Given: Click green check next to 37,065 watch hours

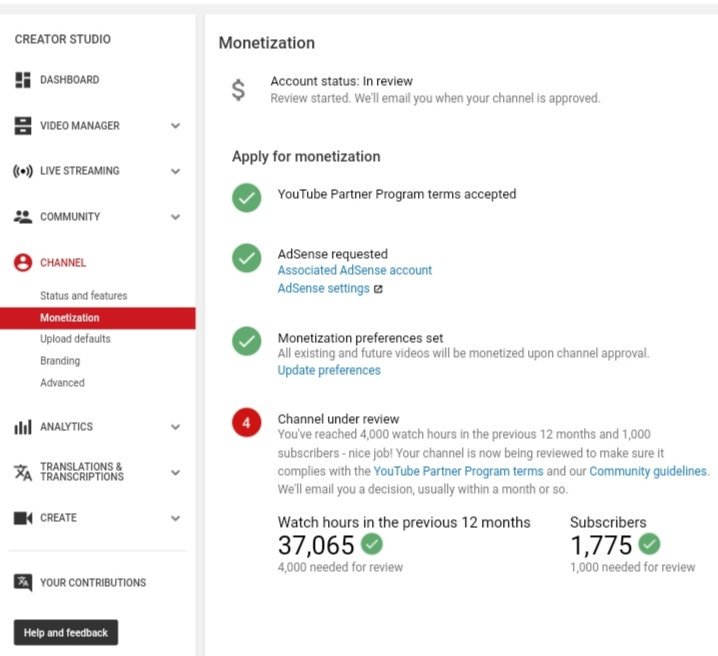Looking at the screenshot, I should pyautogui.click(x=372, y=544).
